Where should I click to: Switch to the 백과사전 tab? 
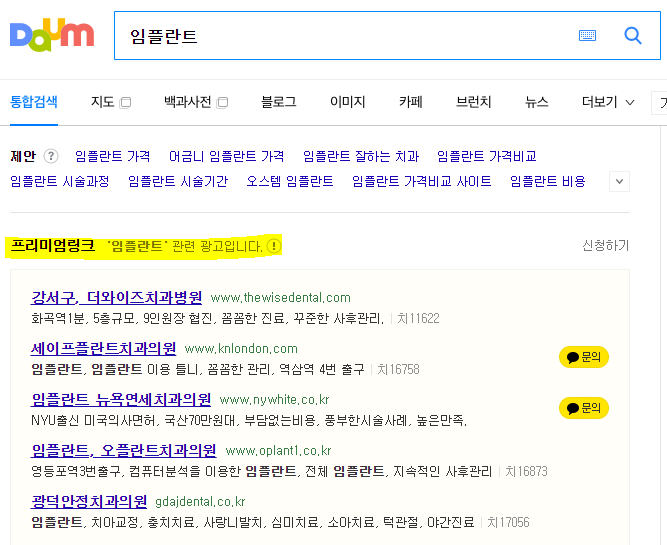(x=188, y=102)
